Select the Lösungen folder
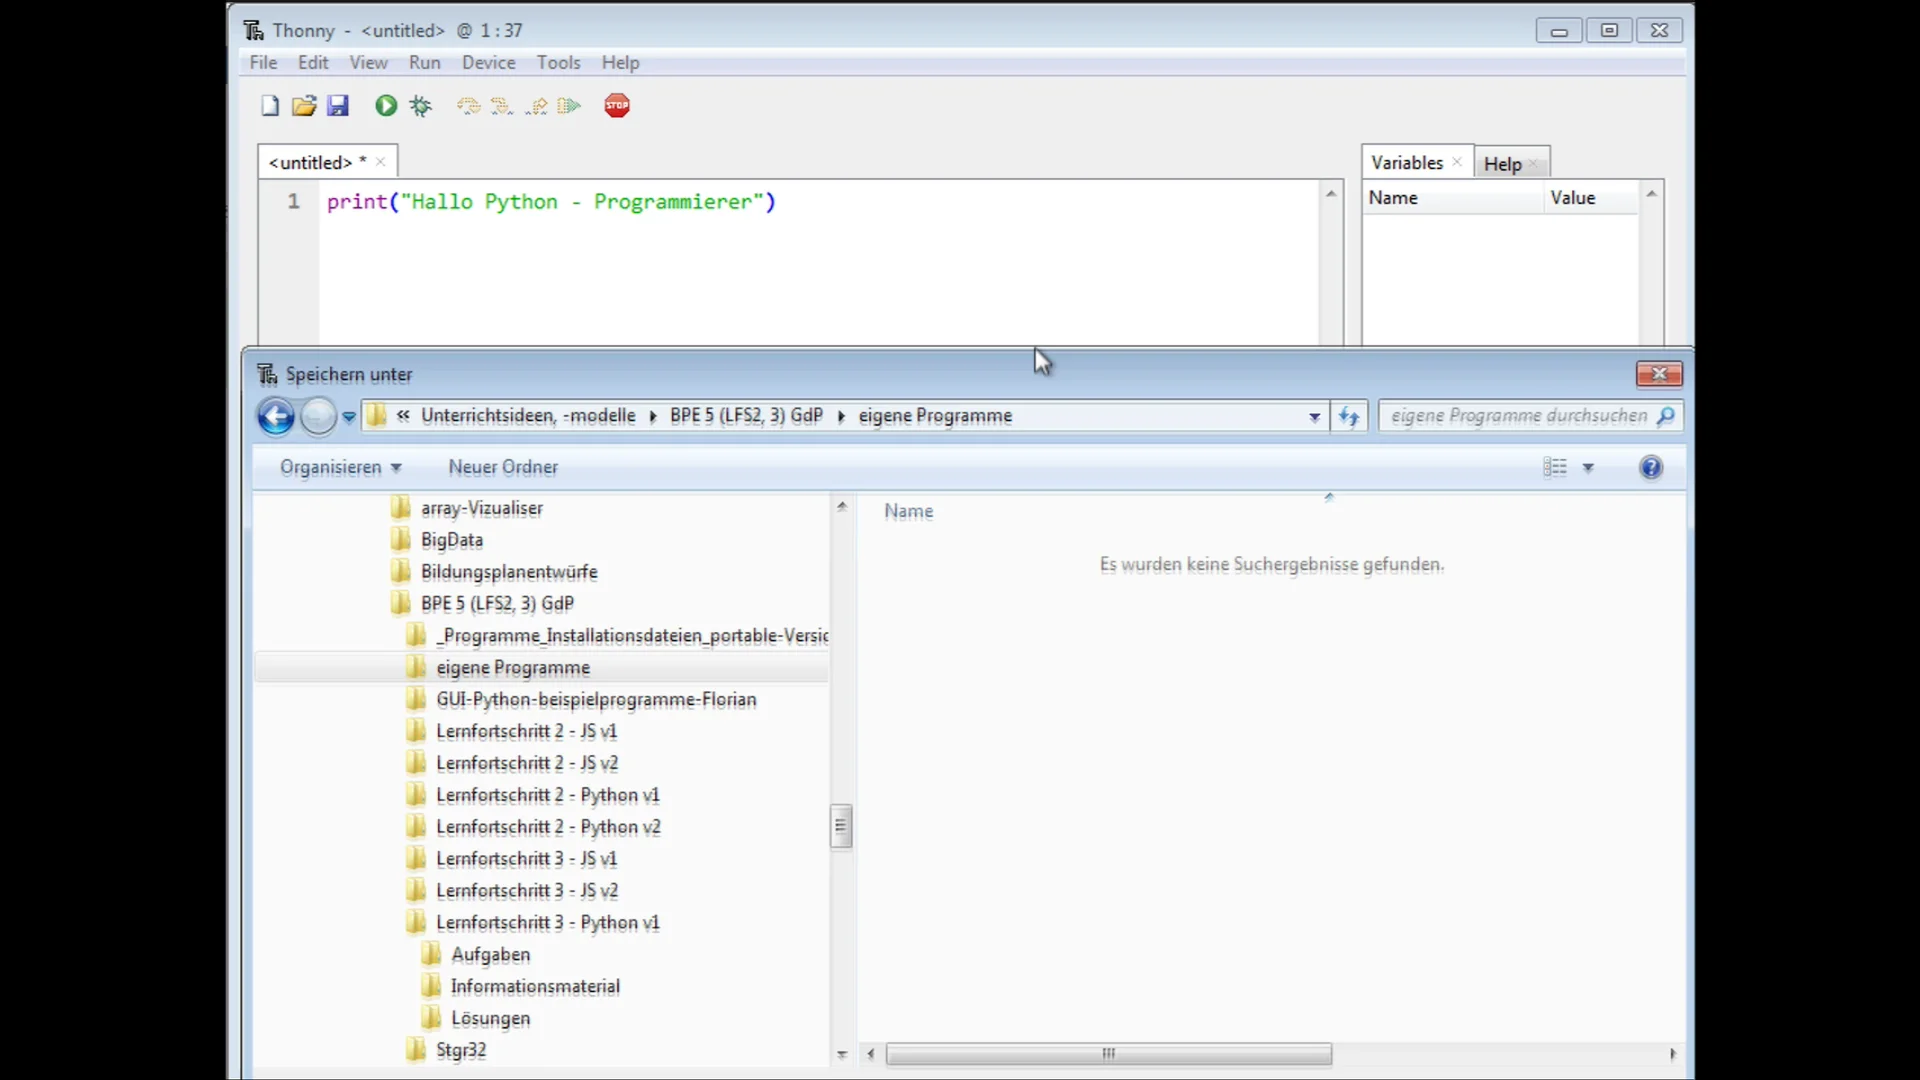 (491, 1017)
